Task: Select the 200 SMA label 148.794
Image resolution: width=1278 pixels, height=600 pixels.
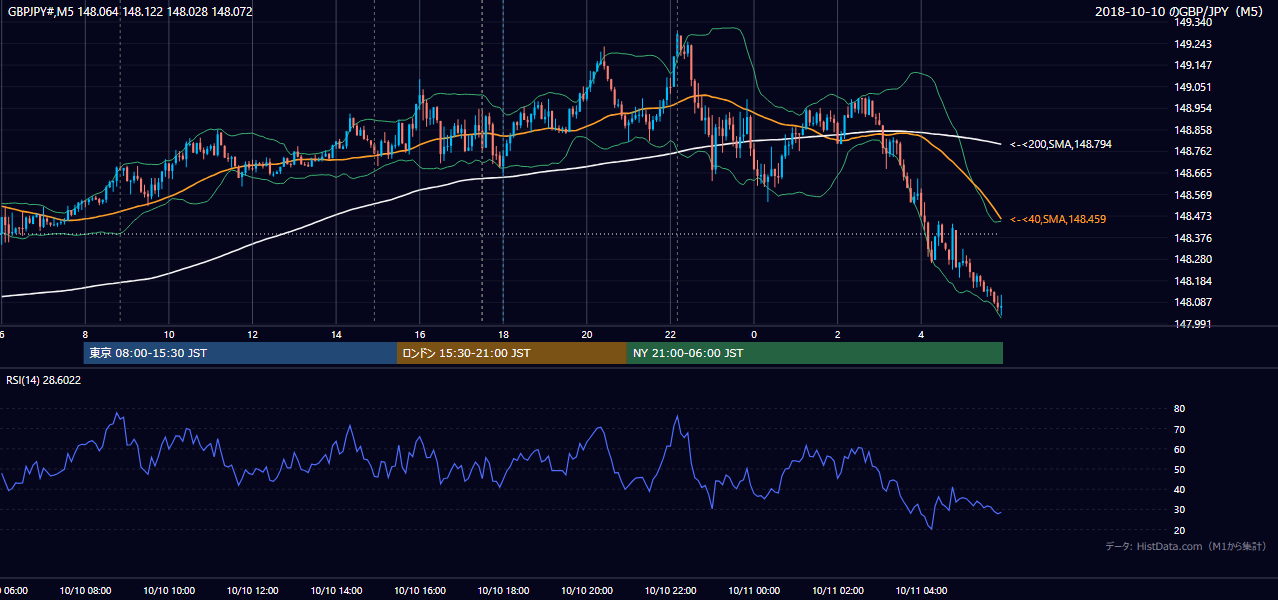Action: pyautogui.click(x=1061, y=145)
